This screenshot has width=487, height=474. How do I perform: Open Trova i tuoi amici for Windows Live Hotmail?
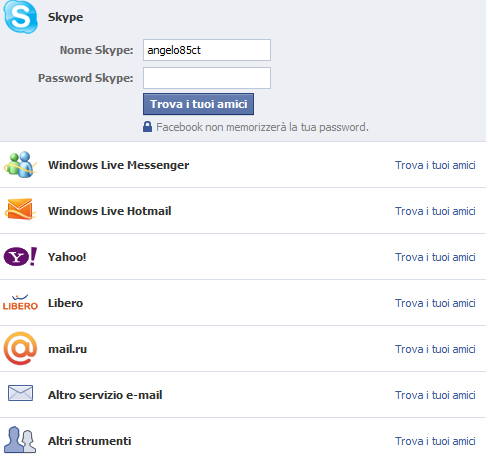click(x=435, y=211)
